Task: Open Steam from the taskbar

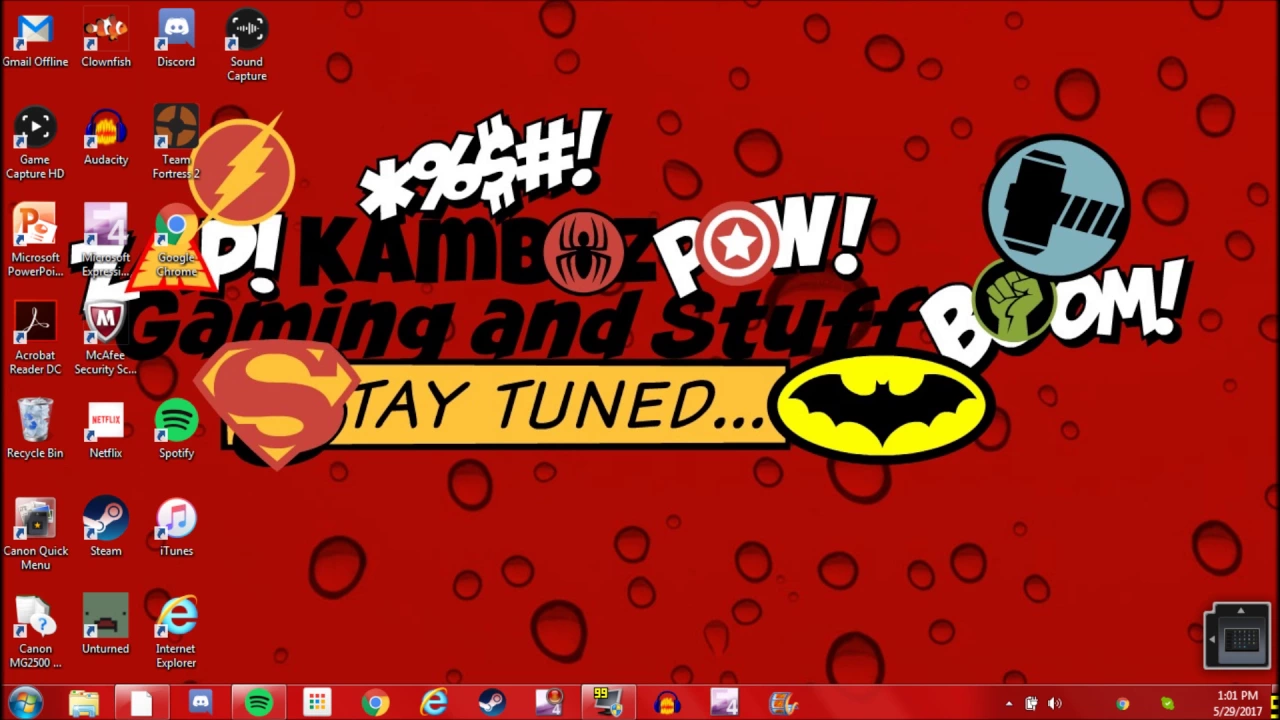Action: click(x=492, y=703)
